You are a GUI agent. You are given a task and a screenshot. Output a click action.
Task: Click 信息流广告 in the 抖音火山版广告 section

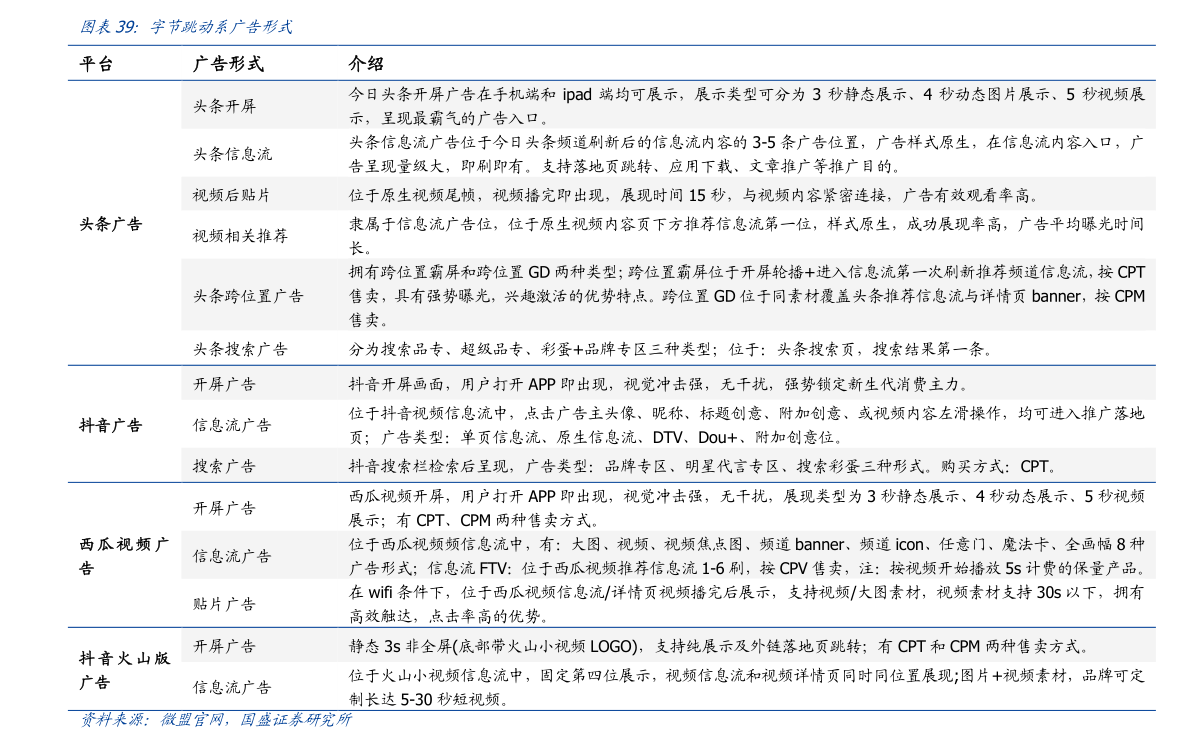pos(232,687)
